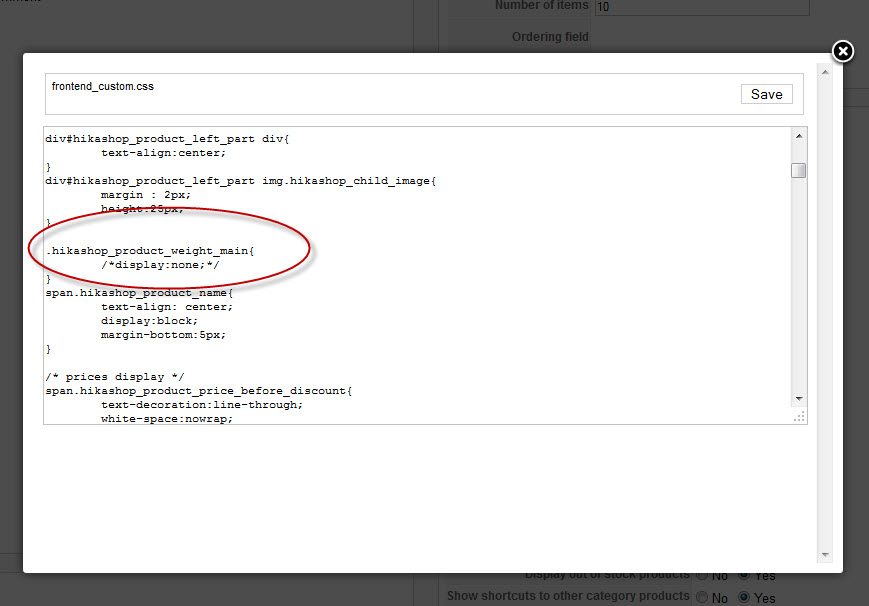This screenshot has height=606, width=869.
Task: Click the textarea scrollbar up arrow
Action: [799, 136]
